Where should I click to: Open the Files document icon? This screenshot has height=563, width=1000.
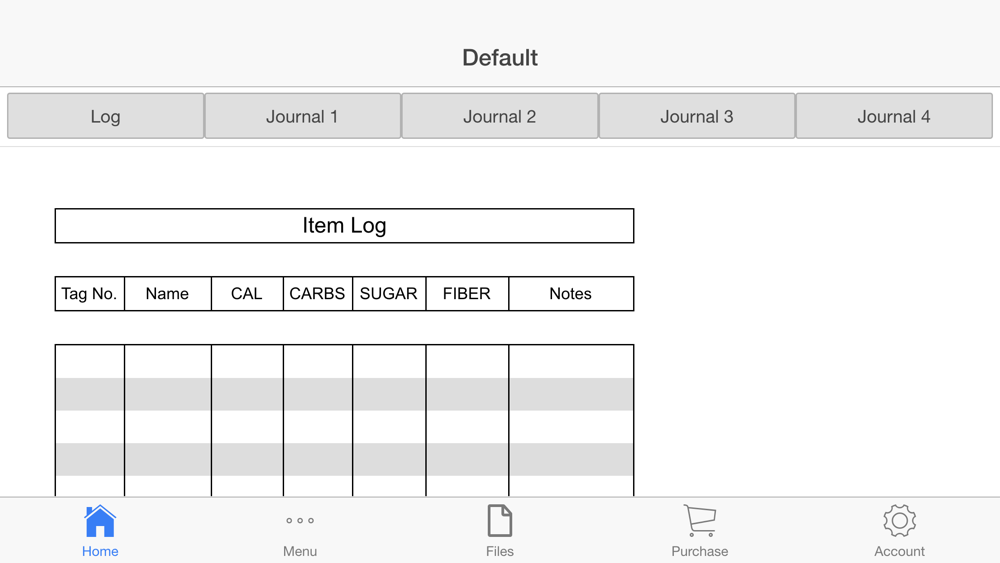[500, 521]
